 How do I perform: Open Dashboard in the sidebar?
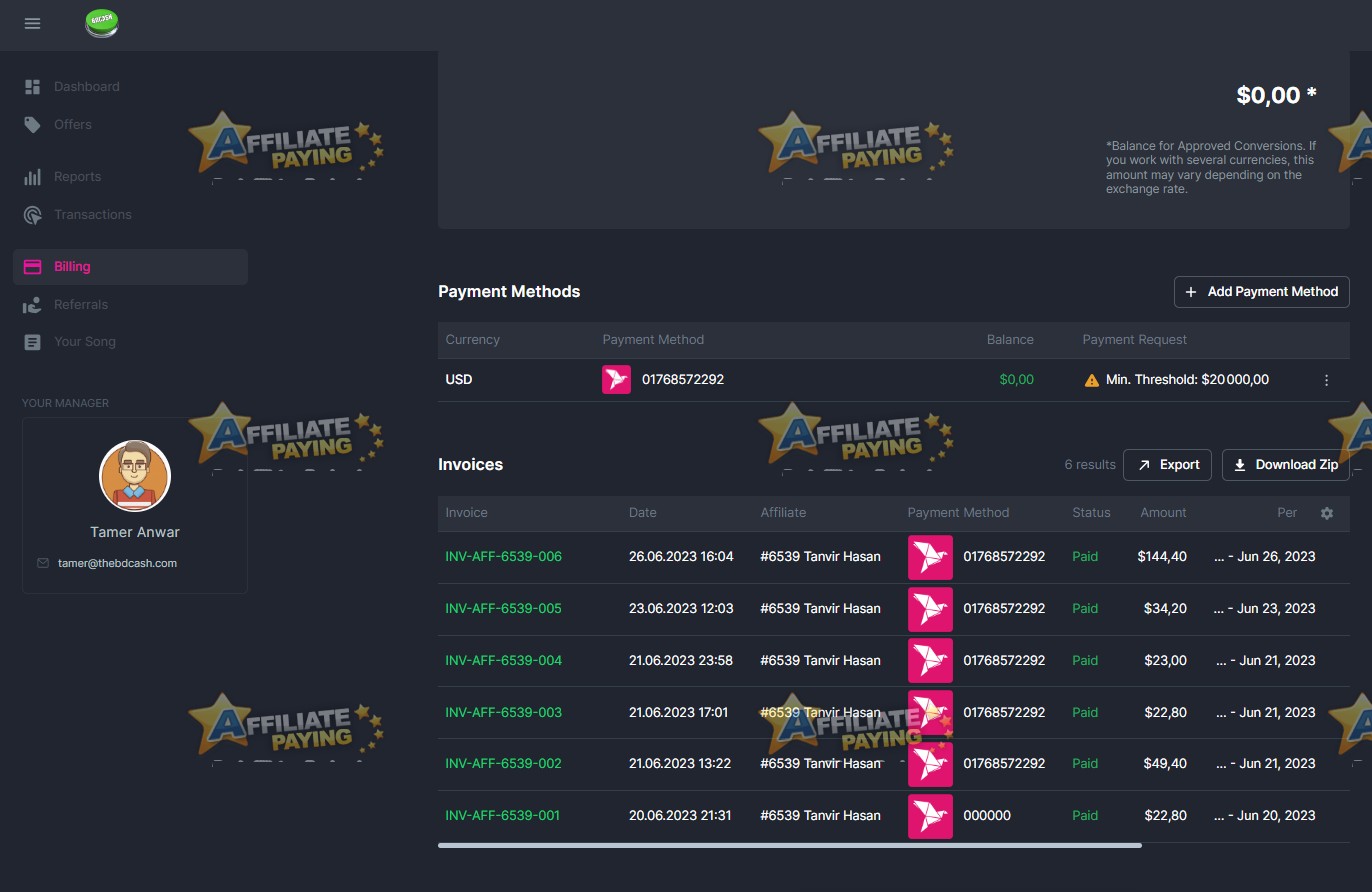(87, 87)
